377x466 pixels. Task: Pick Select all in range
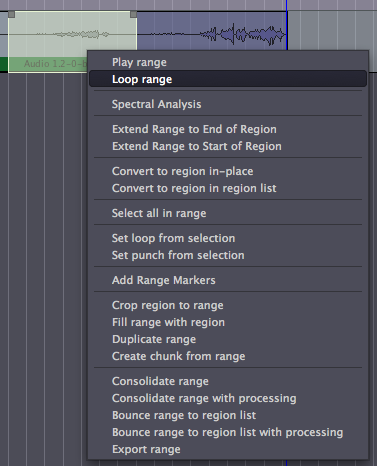(x=228, y=213)
